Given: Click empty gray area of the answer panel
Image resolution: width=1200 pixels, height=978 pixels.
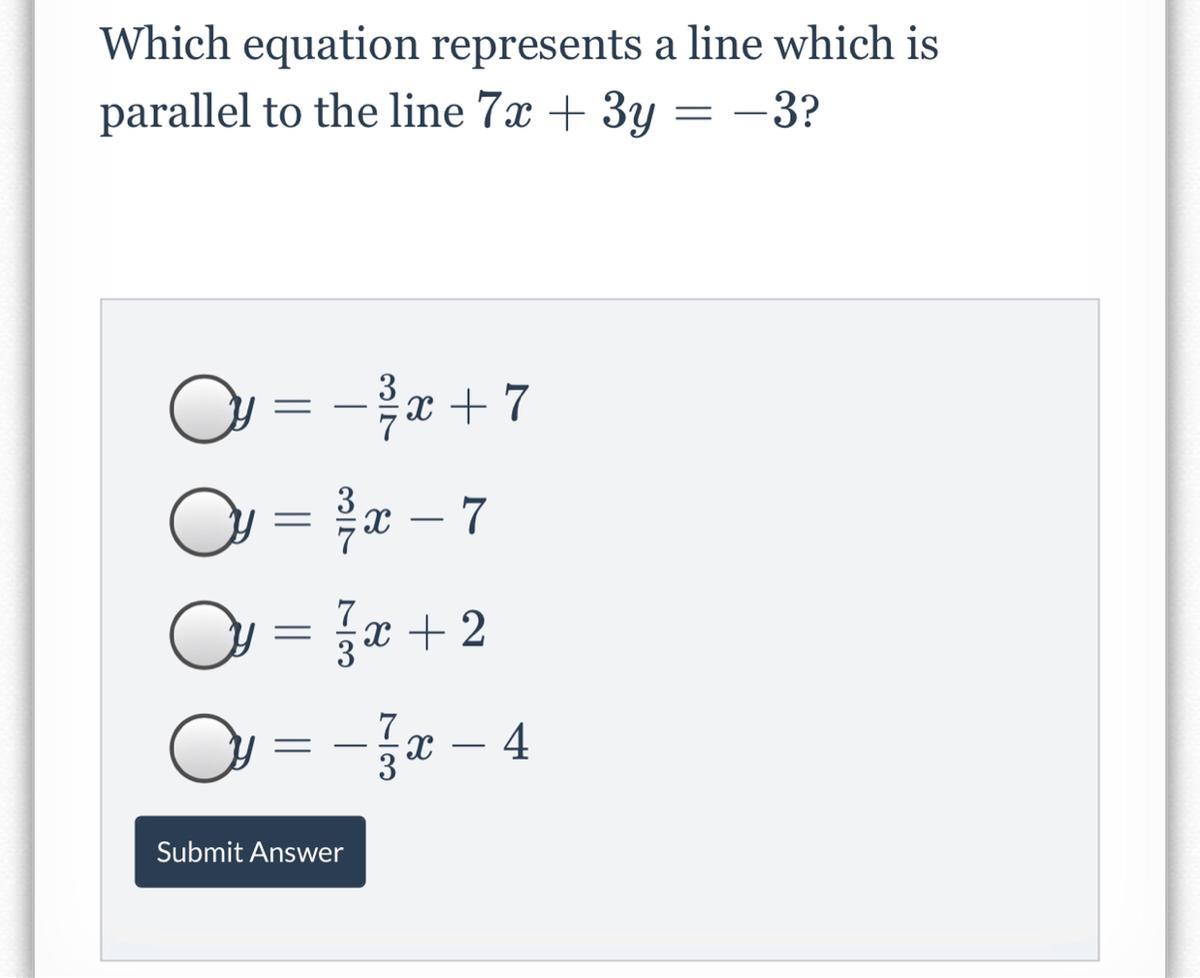Looking at the screenshot, I should coord(800,600).
